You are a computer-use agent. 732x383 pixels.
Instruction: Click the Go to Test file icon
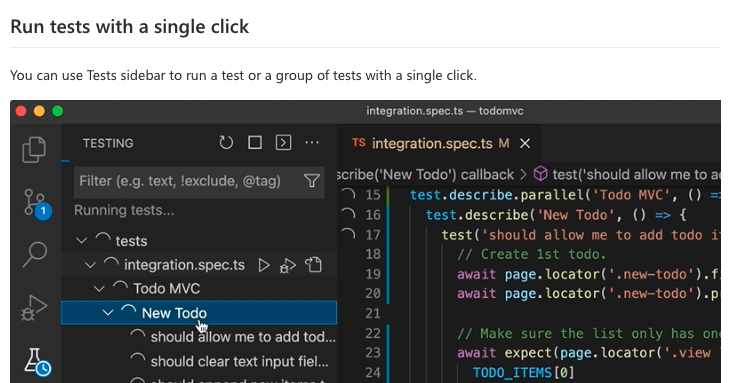(314, 265)
